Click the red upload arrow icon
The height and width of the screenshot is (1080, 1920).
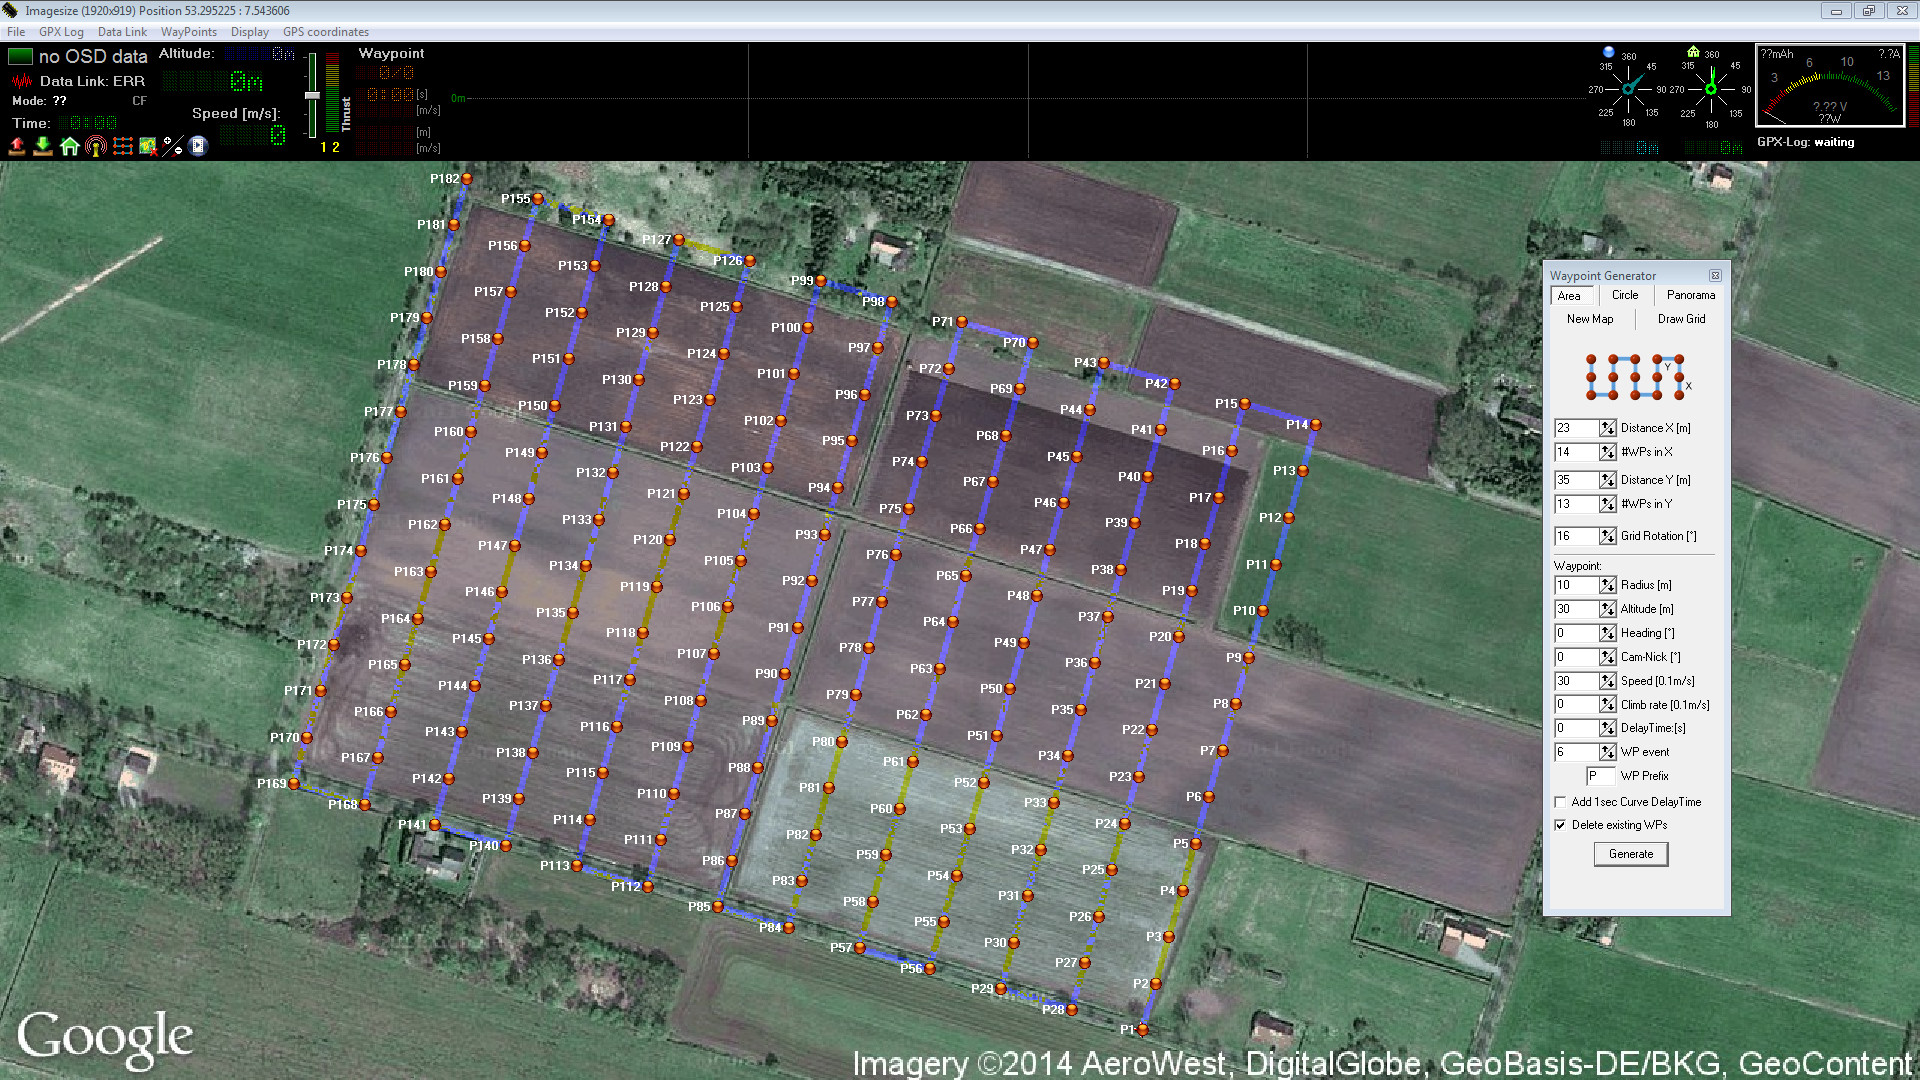[x=17, y=147]
